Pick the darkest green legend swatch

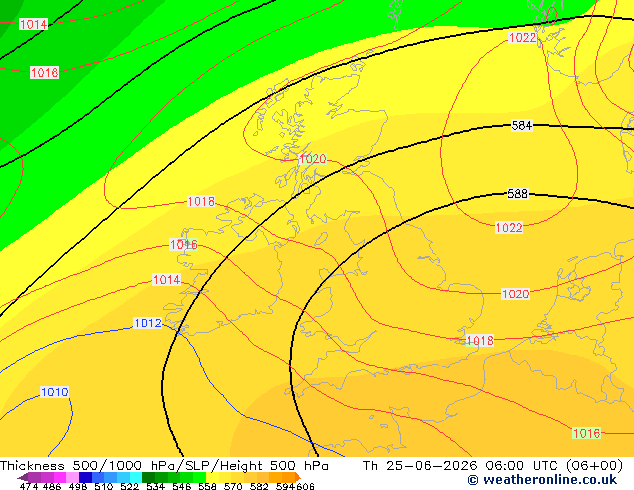click(x=148, y=477)
